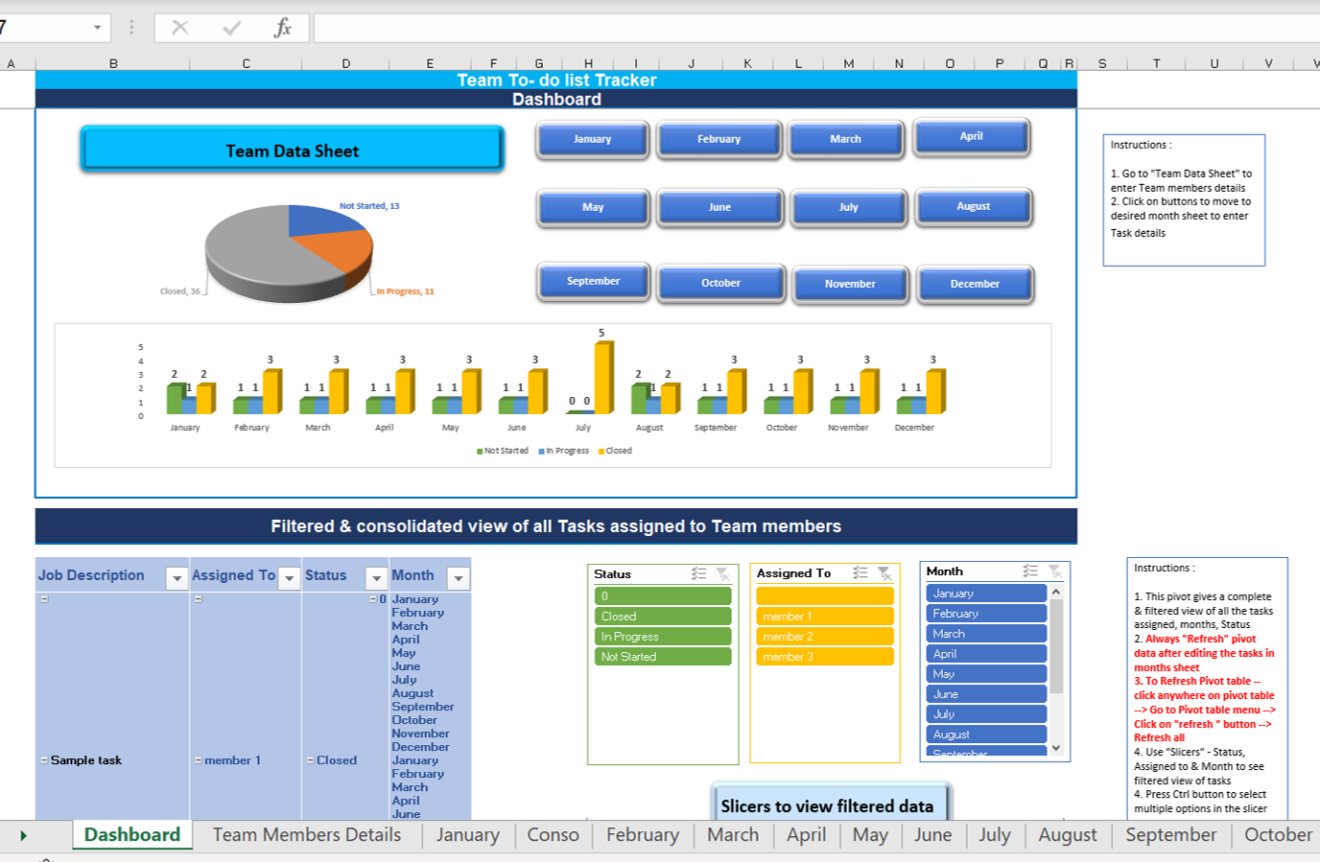Click the sheet tab scroll arrow
Screen dimensions: 1320x862
click(23, 835)
